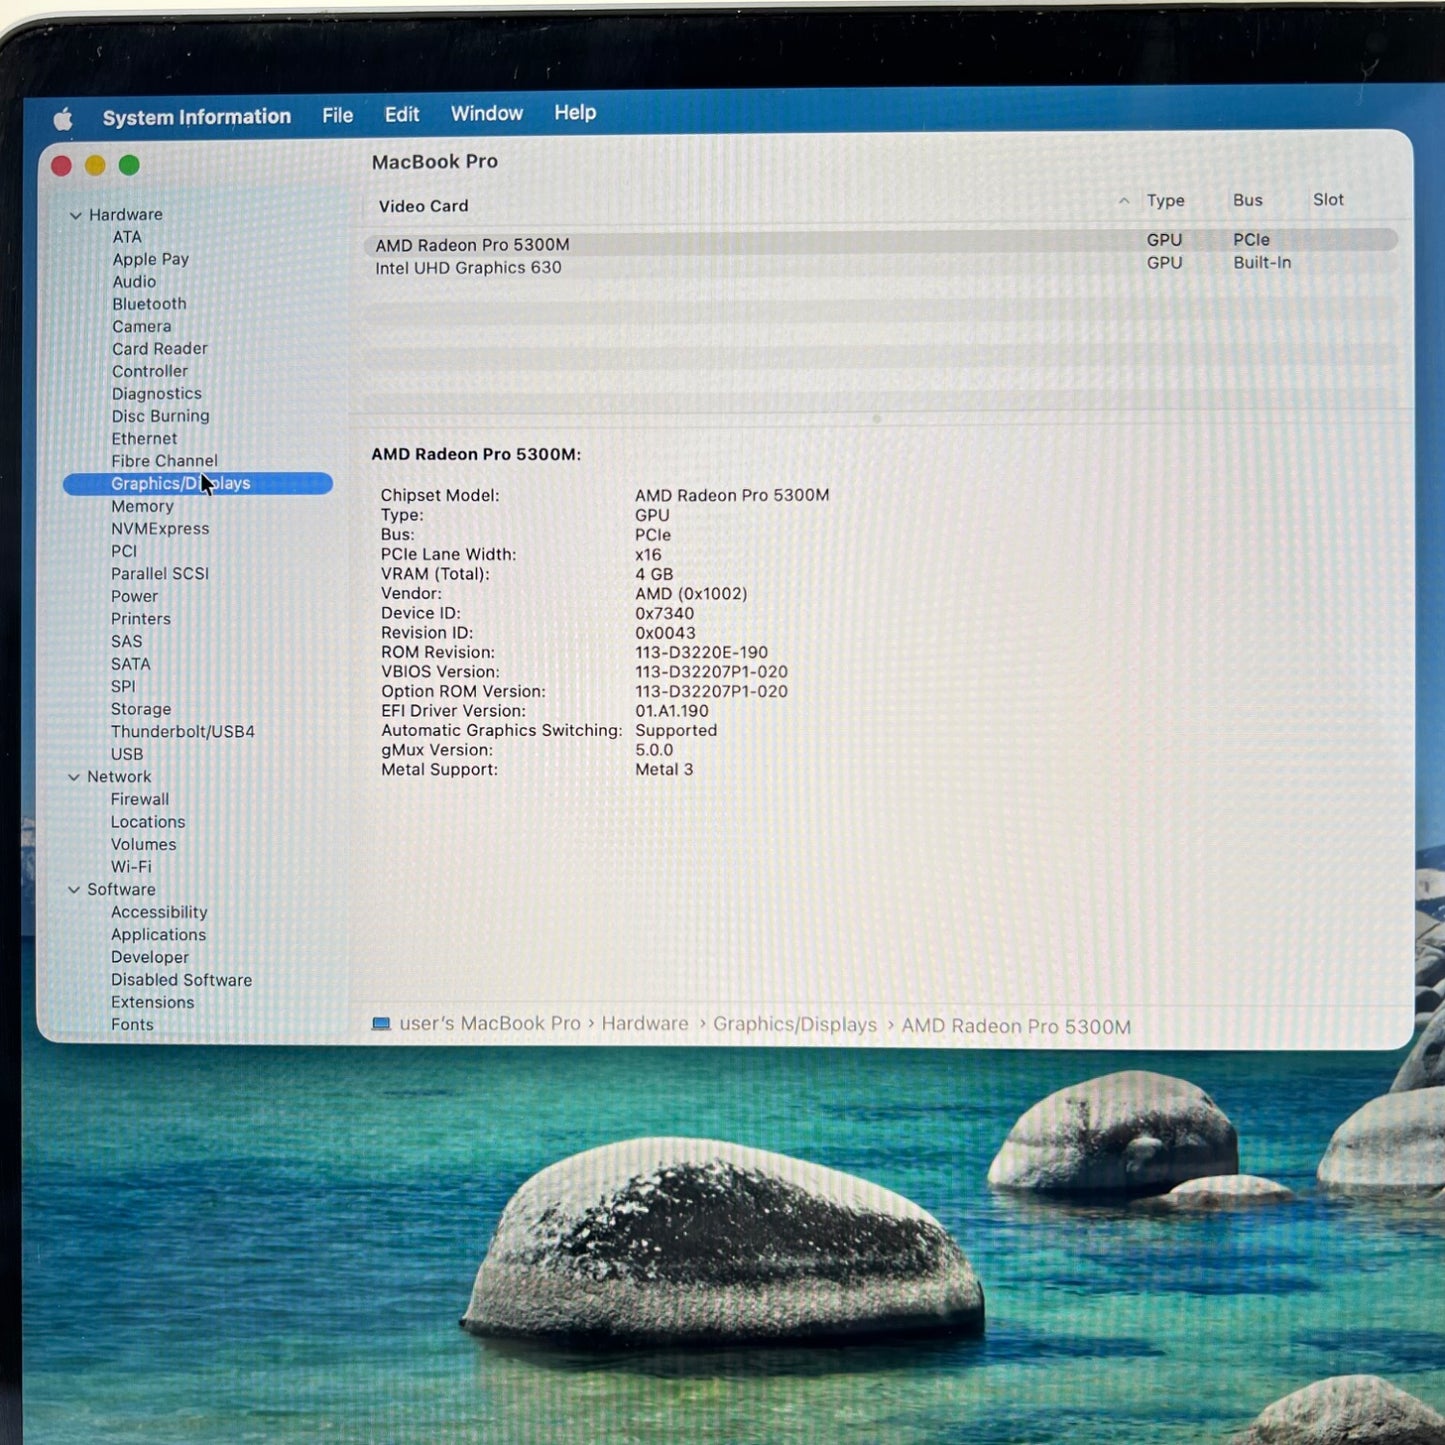This screenshot has height=1445, width=1445.
Task: Select the Intel UHD Graphics 630 row
Action: (880, 266)
